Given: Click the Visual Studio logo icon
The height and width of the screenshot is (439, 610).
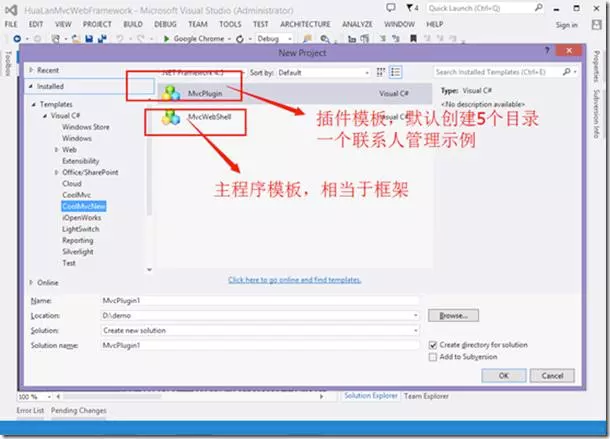Looking at the screenshot, I should tap(11, 10).
